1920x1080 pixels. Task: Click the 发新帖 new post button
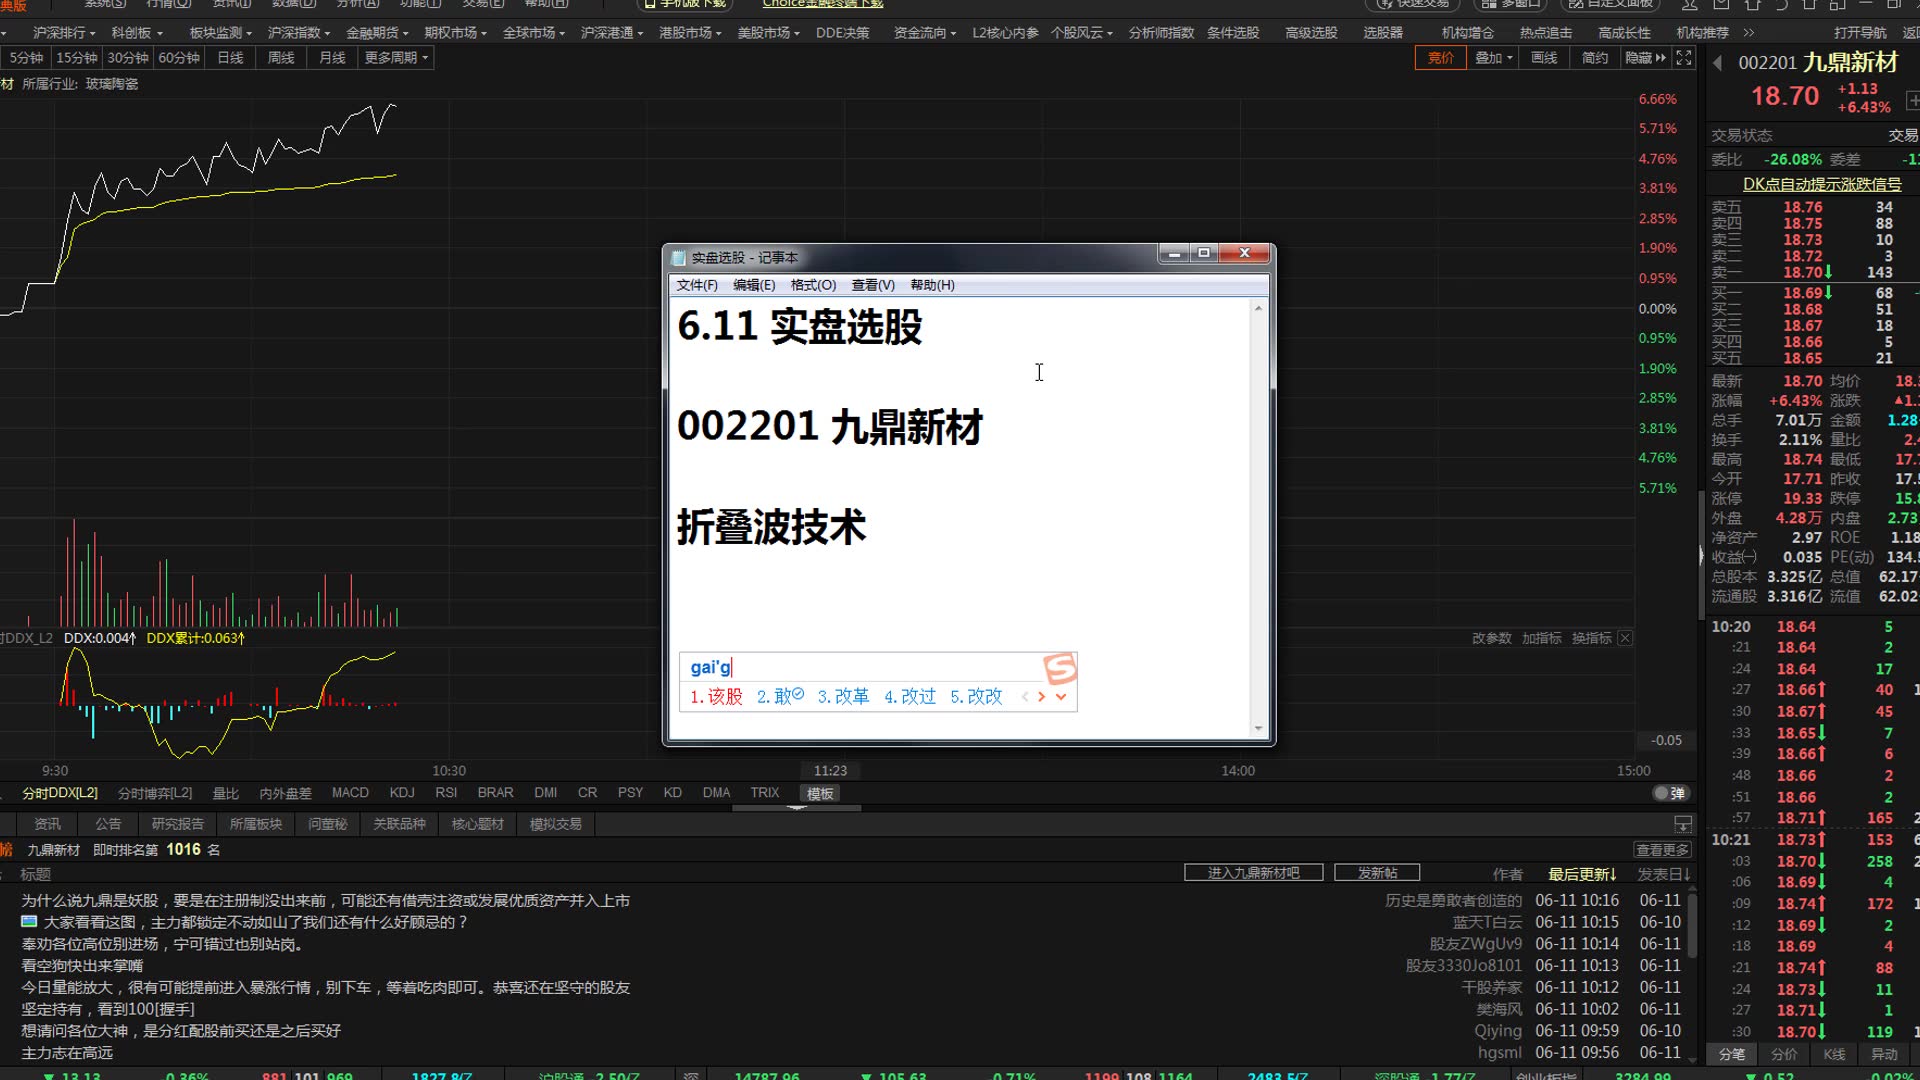(x=1377, y=873)
